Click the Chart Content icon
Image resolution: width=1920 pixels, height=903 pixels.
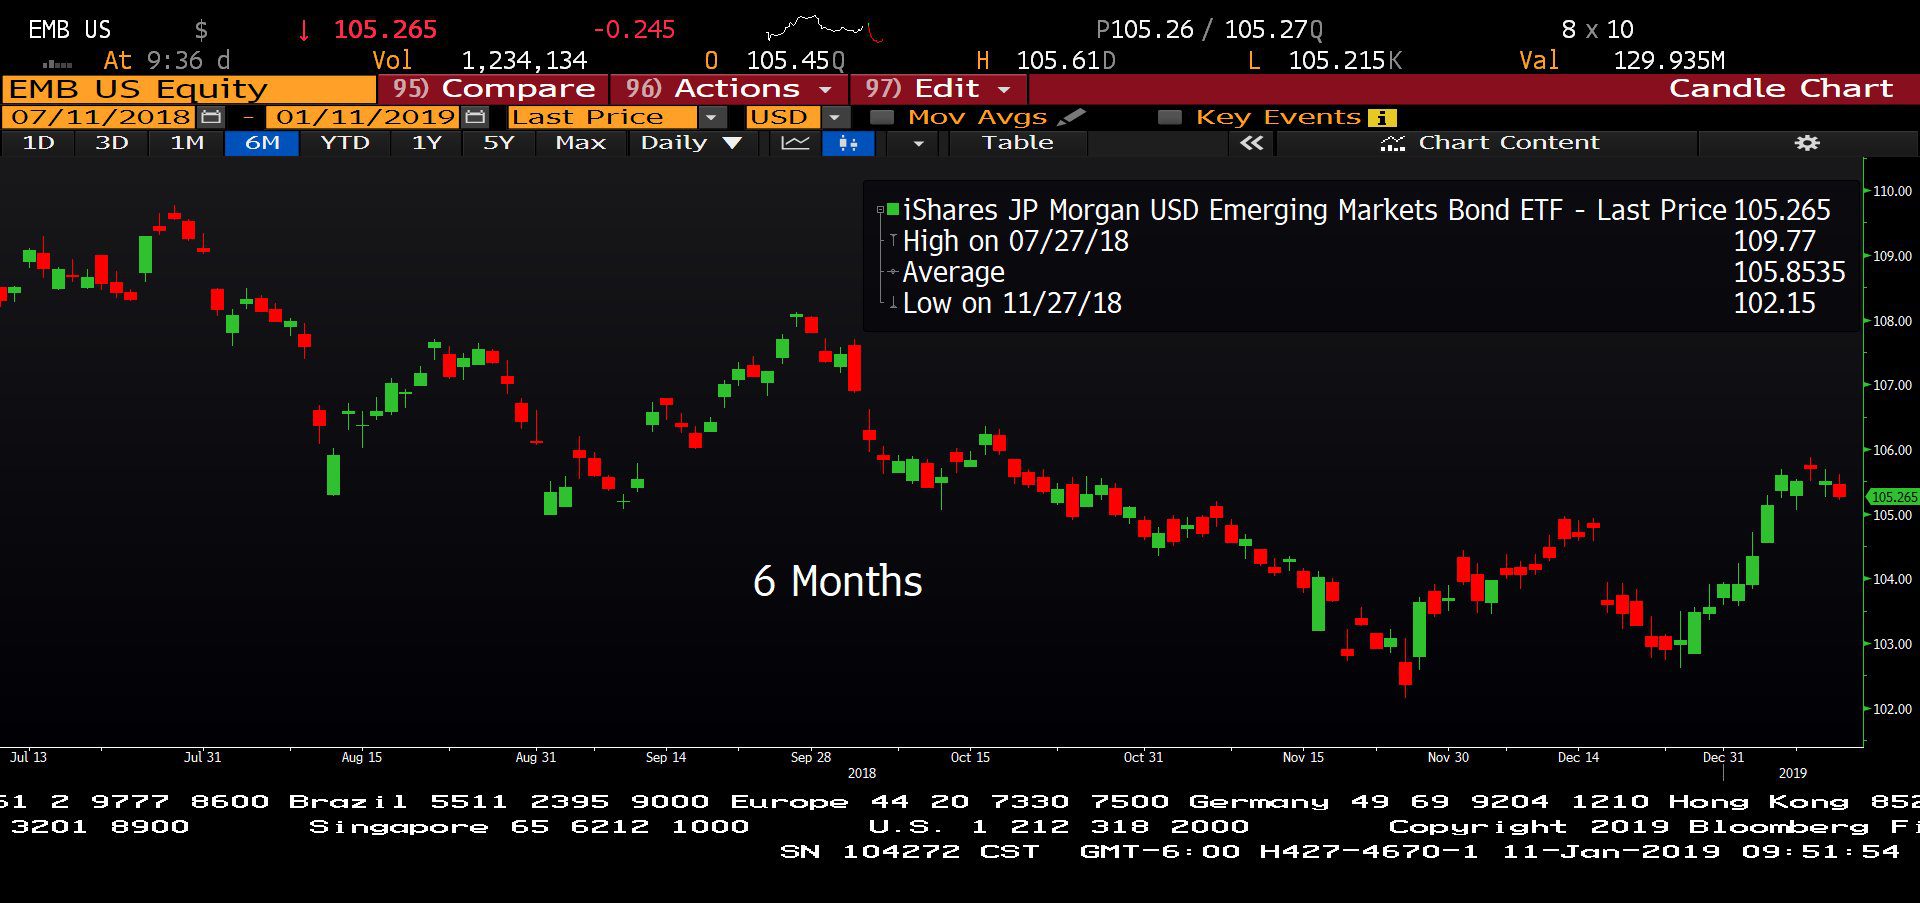1392,143
